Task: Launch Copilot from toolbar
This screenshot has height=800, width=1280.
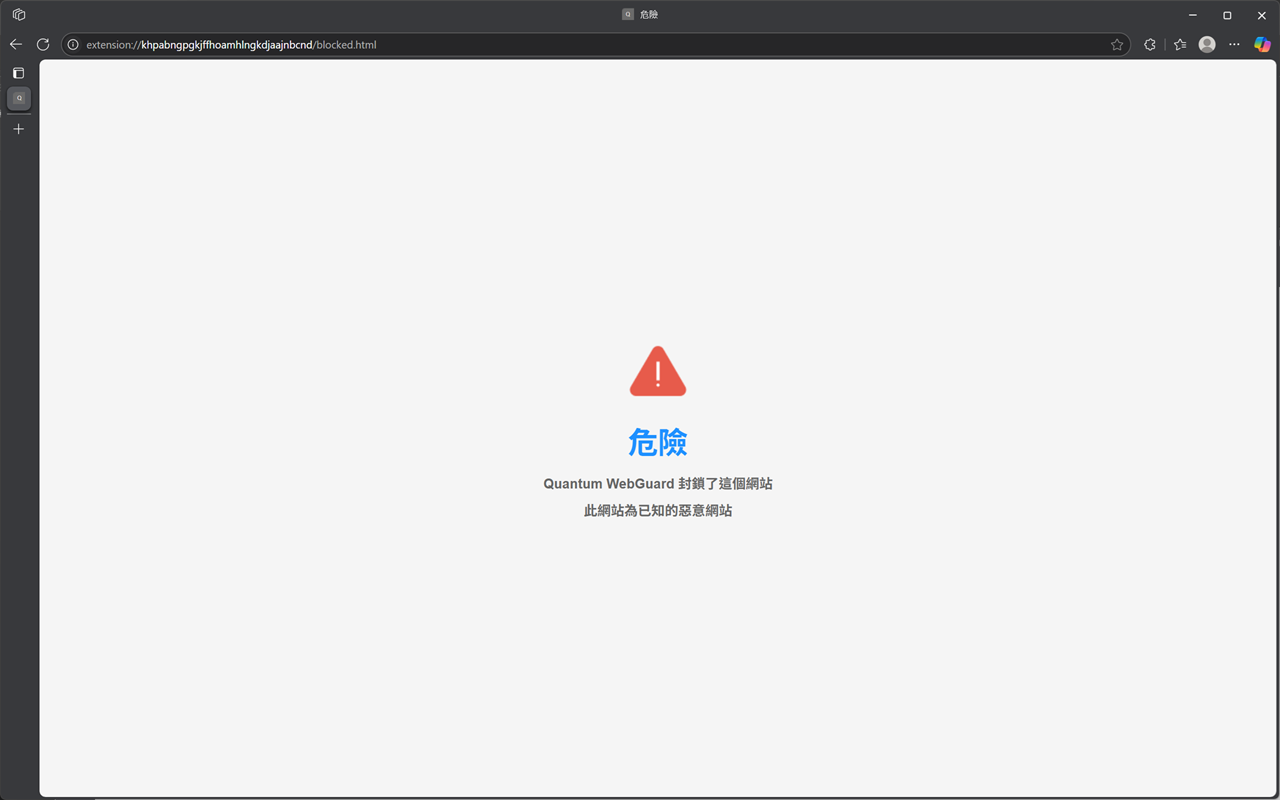Action: tap(1262, 44)
